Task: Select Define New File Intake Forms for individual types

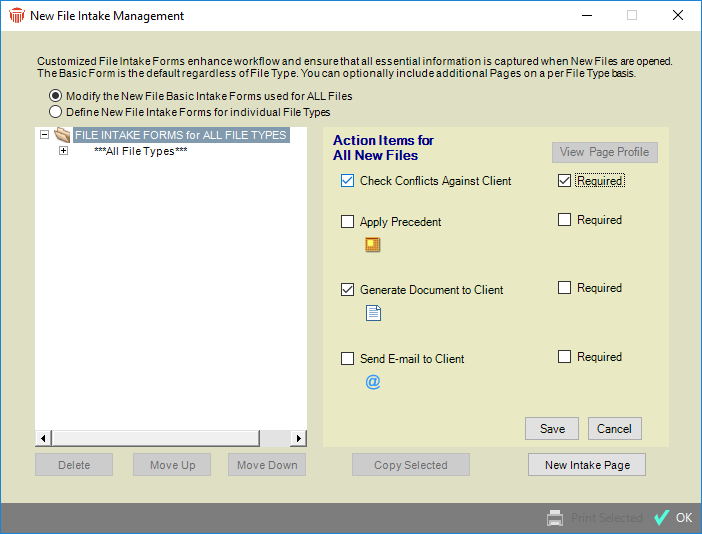Action: (56, 112)
